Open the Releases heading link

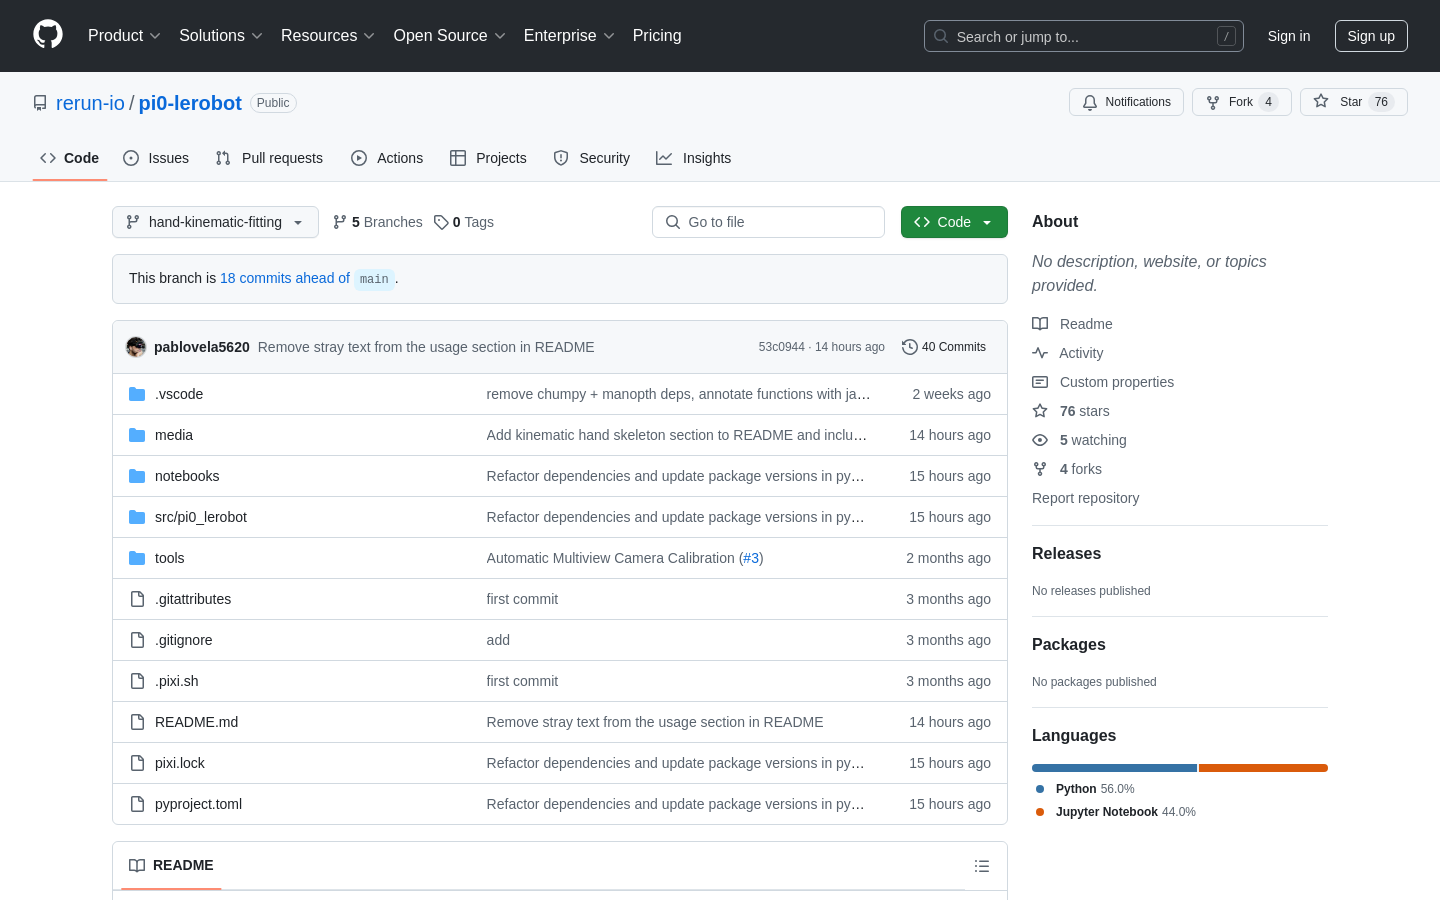1066,553
